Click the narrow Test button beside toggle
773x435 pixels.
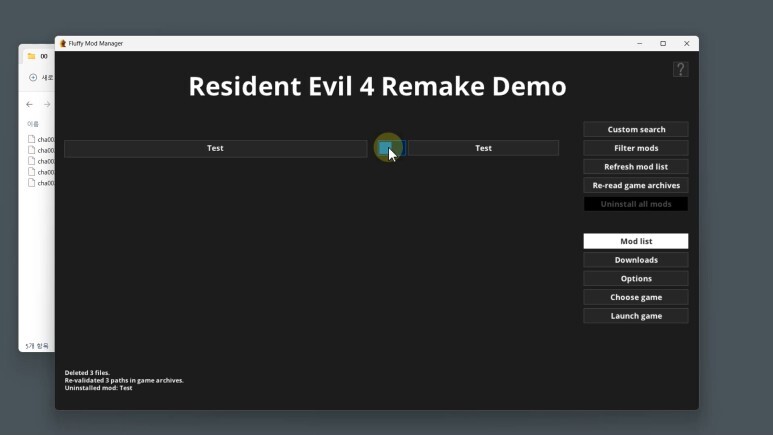[x=483, y=148]
